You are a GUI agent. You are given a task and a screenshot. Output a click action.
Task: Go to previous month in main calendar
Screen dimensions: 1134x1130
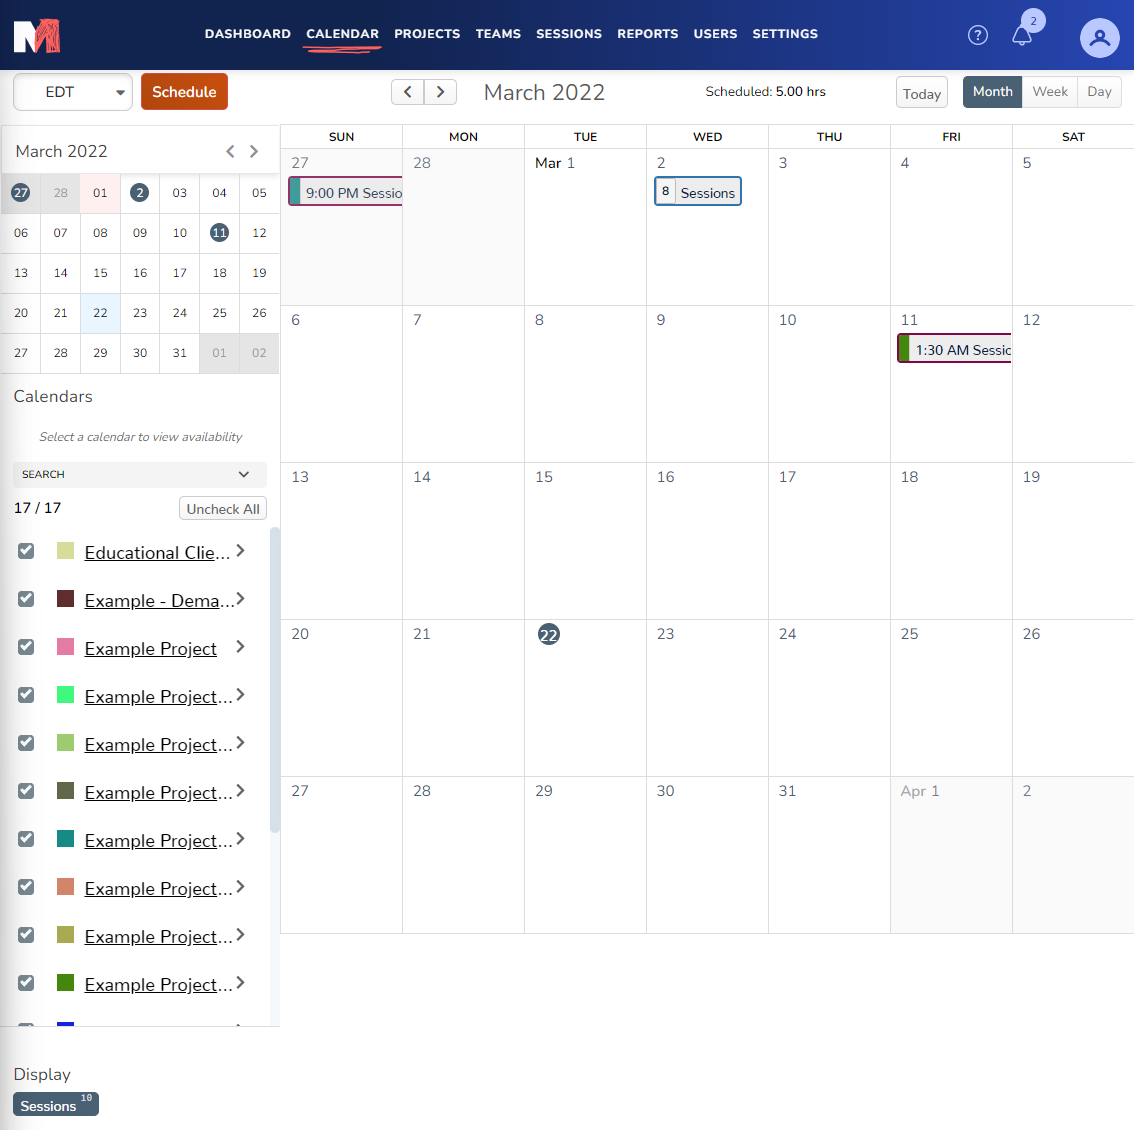(407, 92)
